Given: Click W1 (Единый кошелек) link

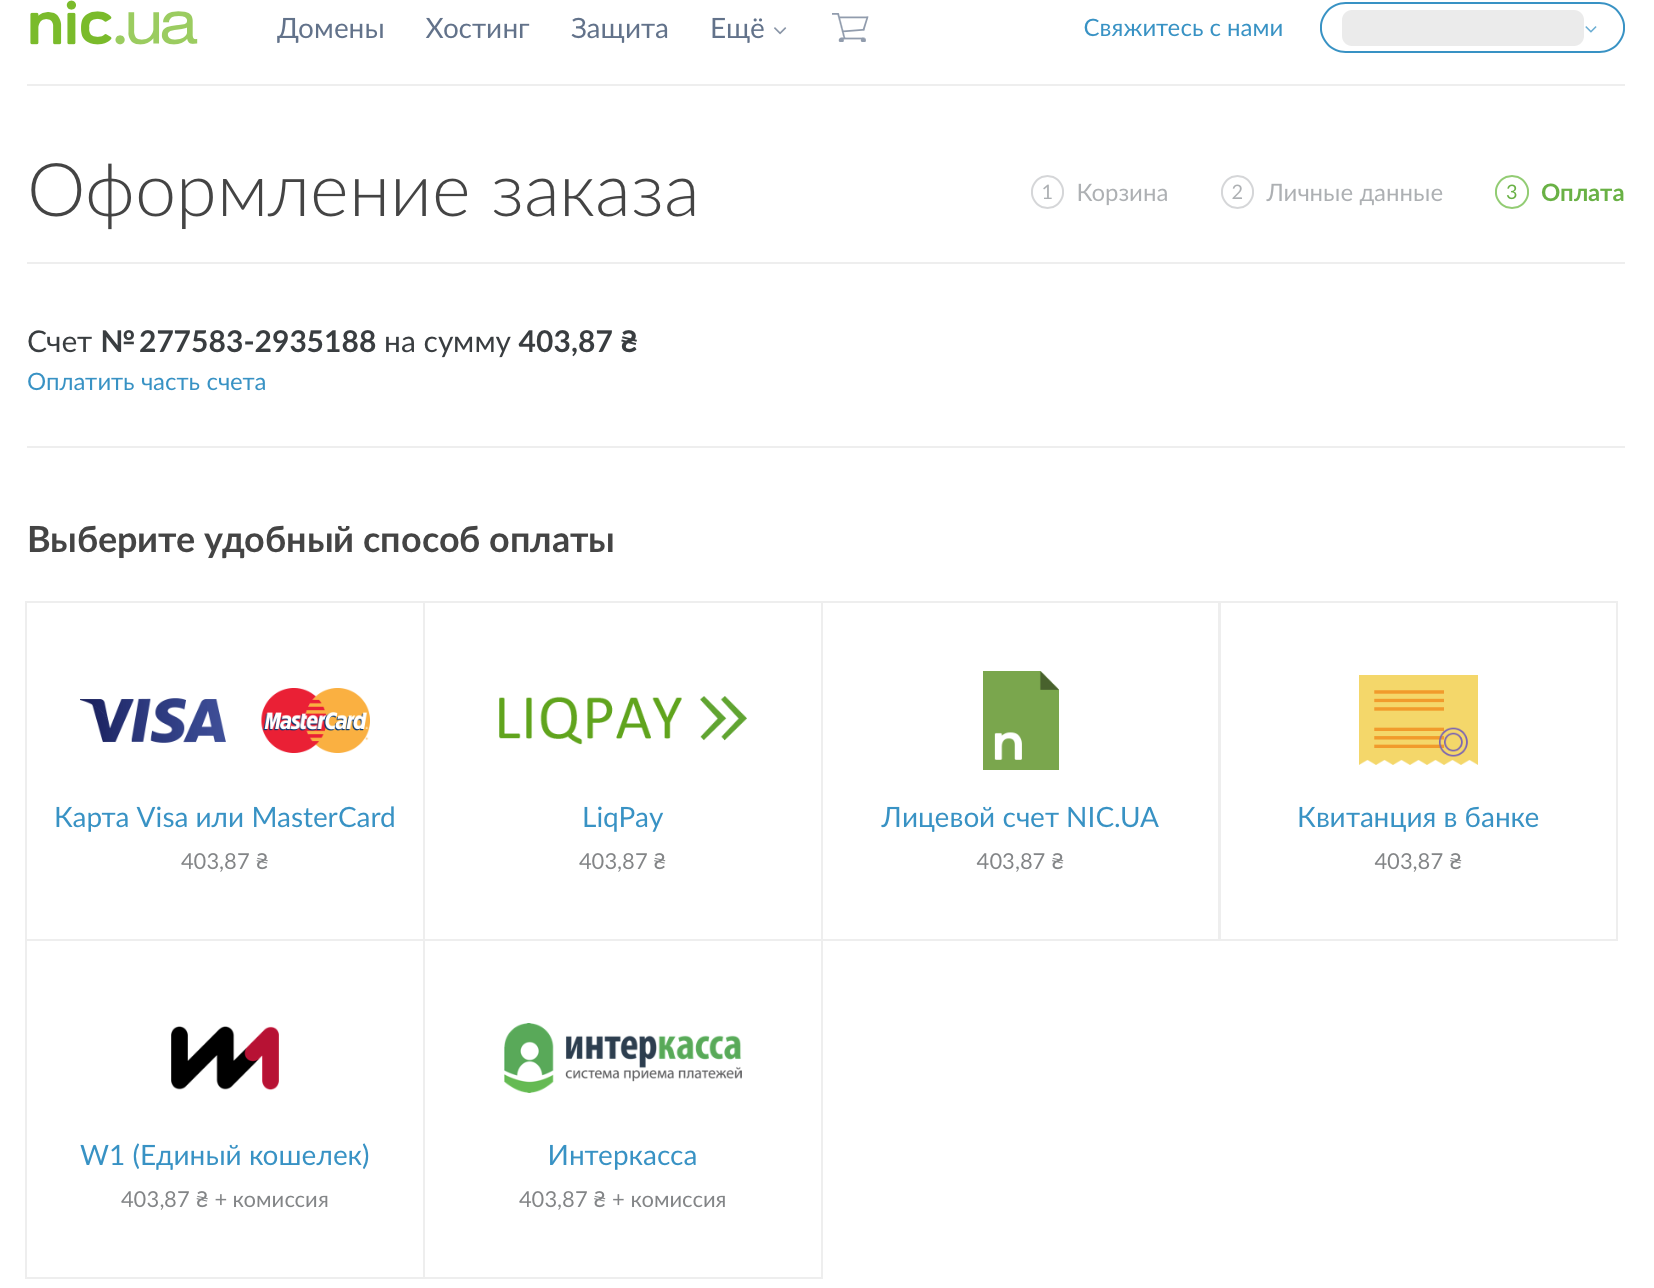Looking at the screenshot, I should (x=225, y=1156).
